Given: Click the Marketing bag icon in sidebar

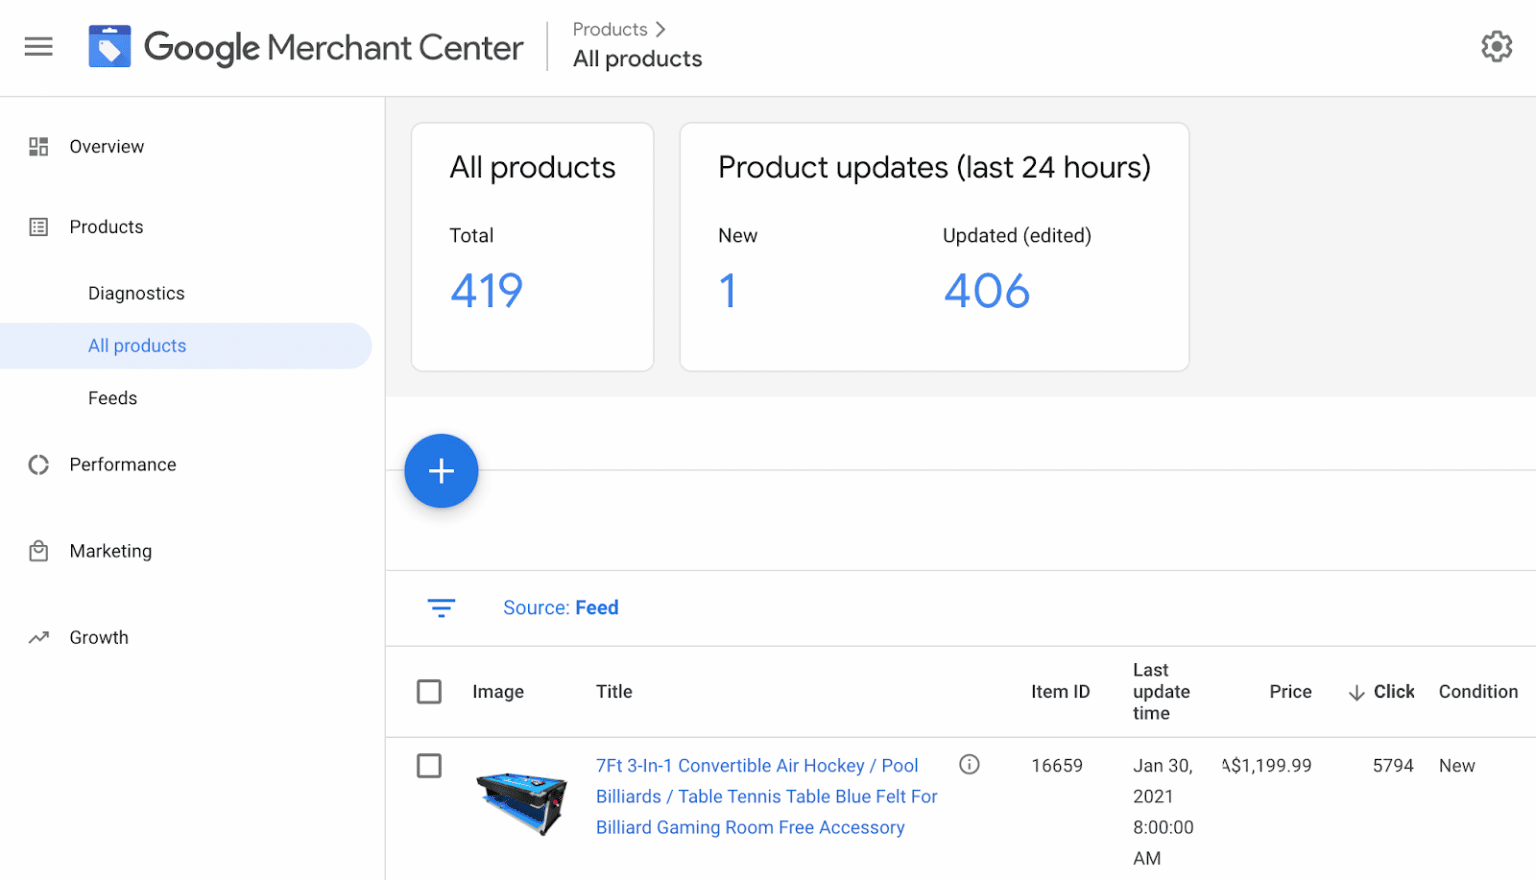Looking at the screenshot, I should 38,551.
